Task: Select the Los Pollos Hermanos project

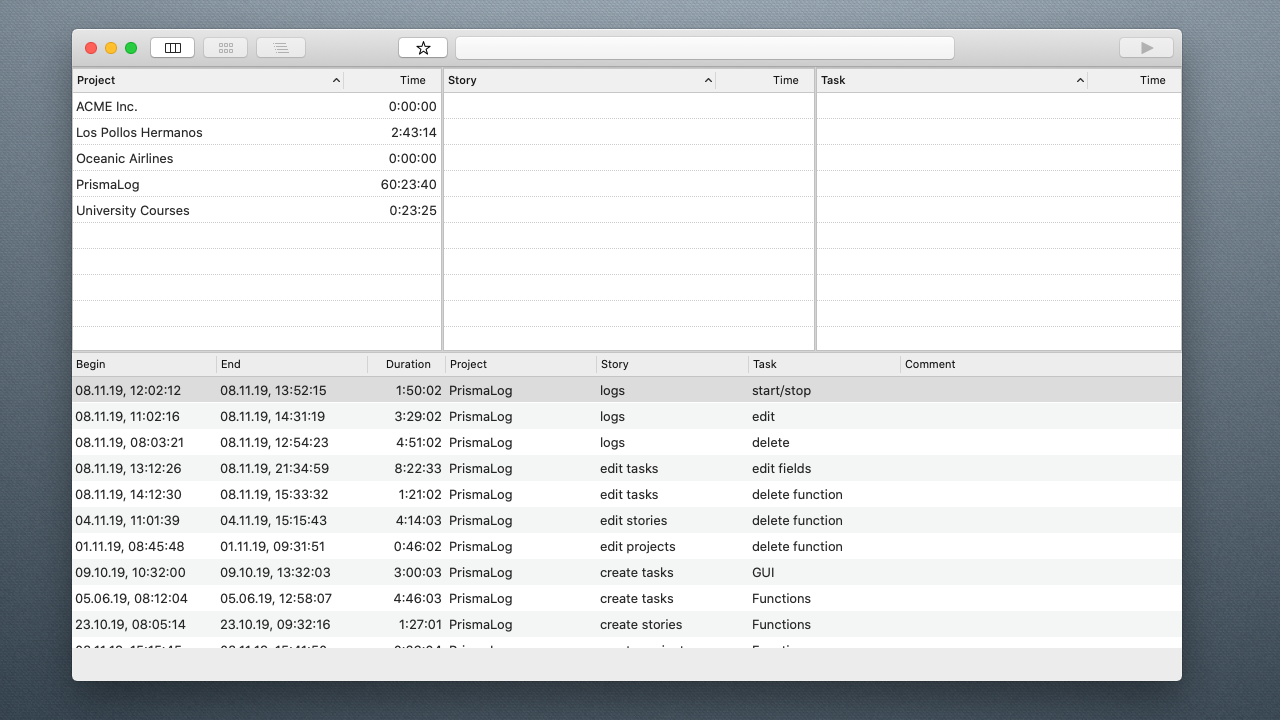Action: coord(257,132)
